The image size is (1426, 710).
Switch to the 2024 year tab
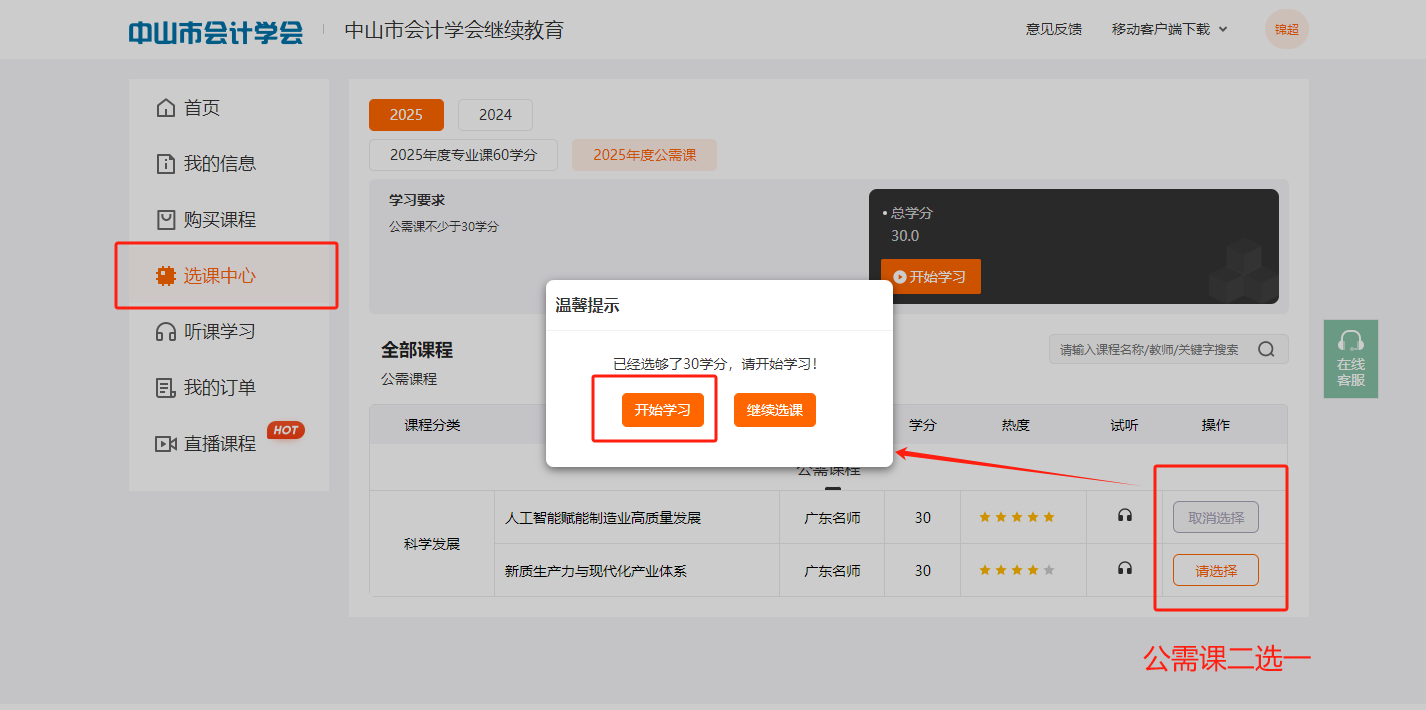tap(495, 115)
